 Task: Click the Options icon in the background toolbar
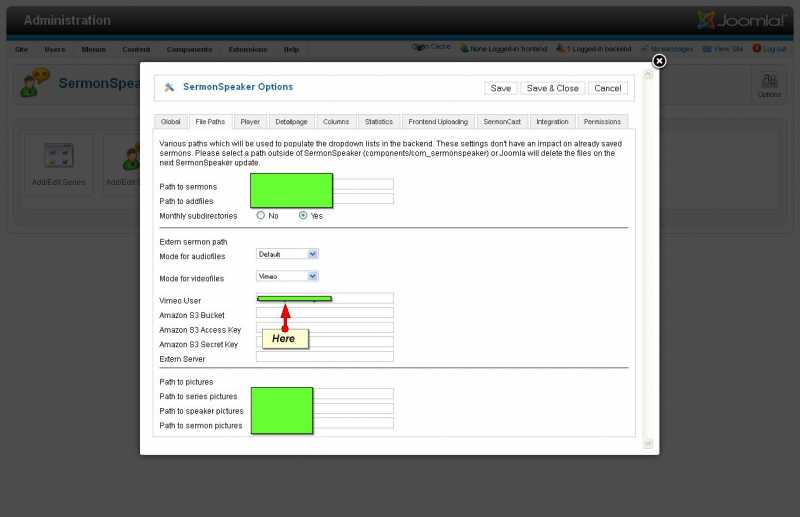[x=769, y=85]
